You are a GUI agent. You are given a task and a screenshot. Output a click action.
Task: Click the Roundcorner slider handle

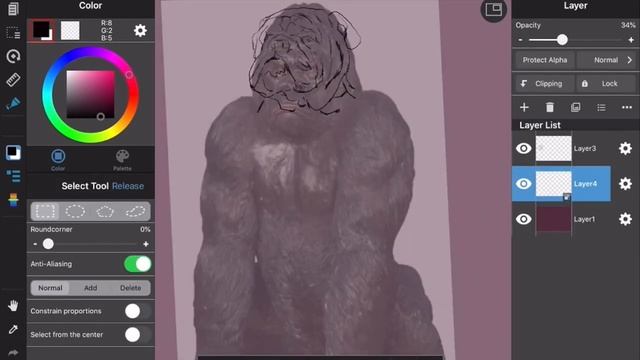tap(48, 244)
